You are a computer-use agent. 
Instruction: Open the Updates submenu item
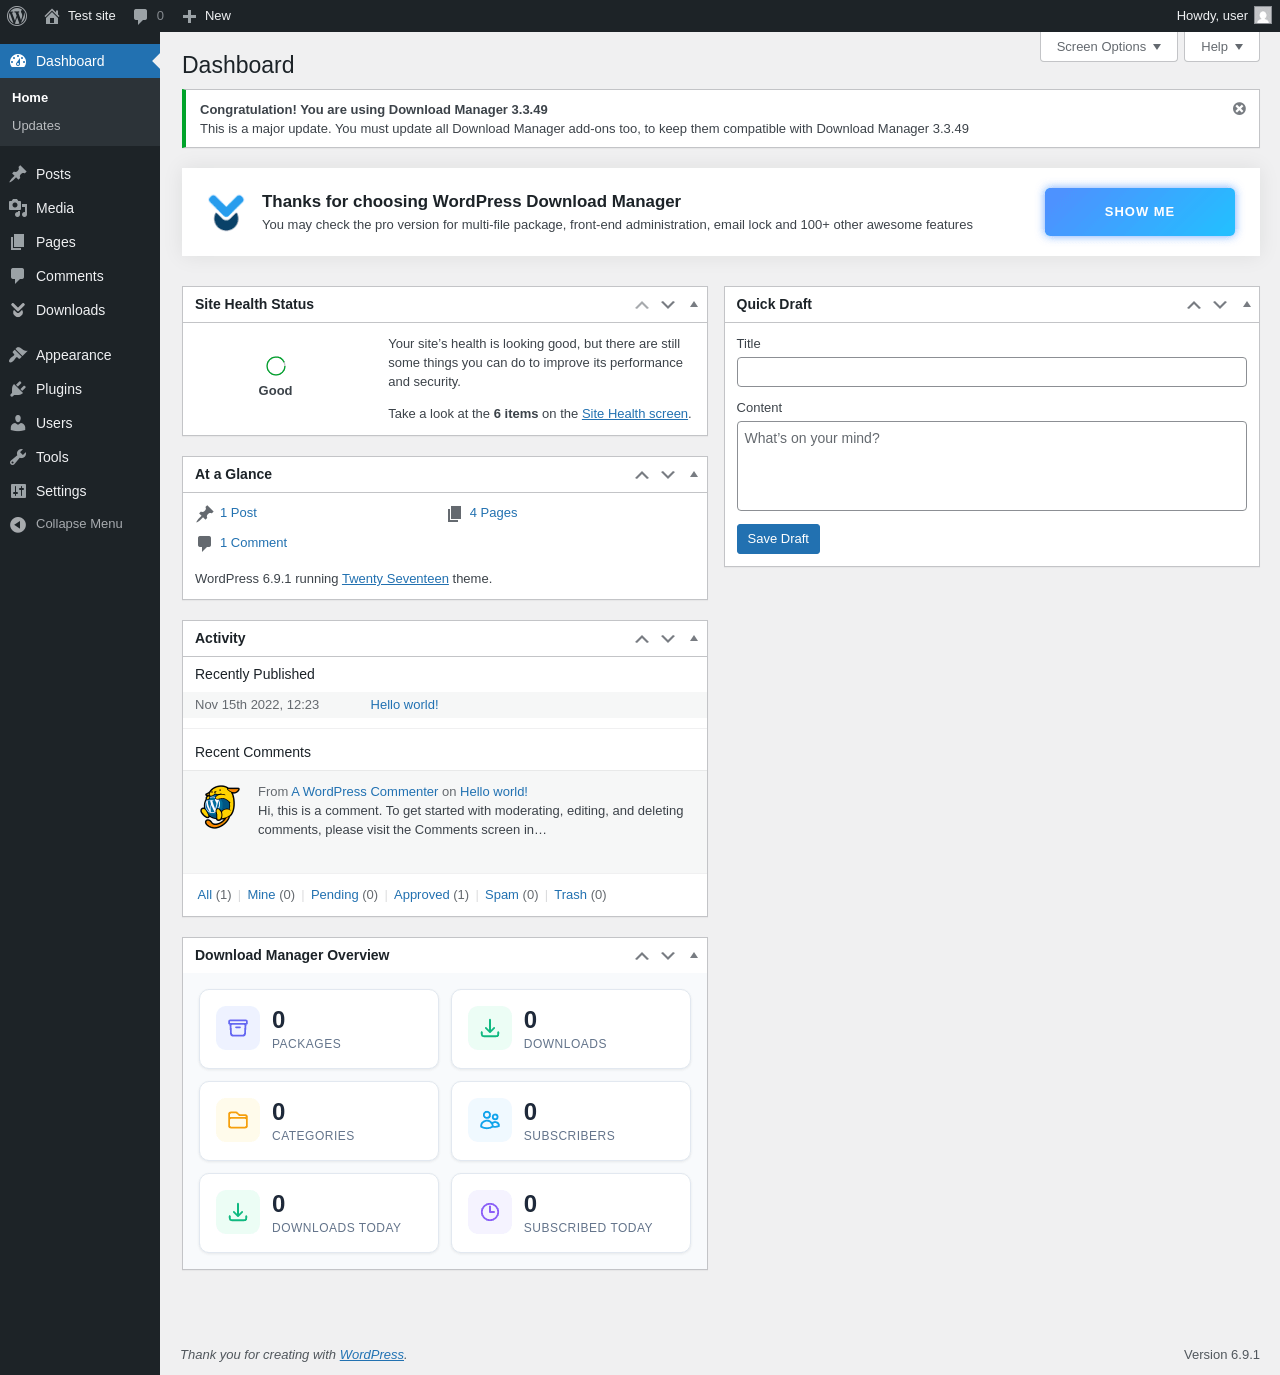tap(36, 126)
